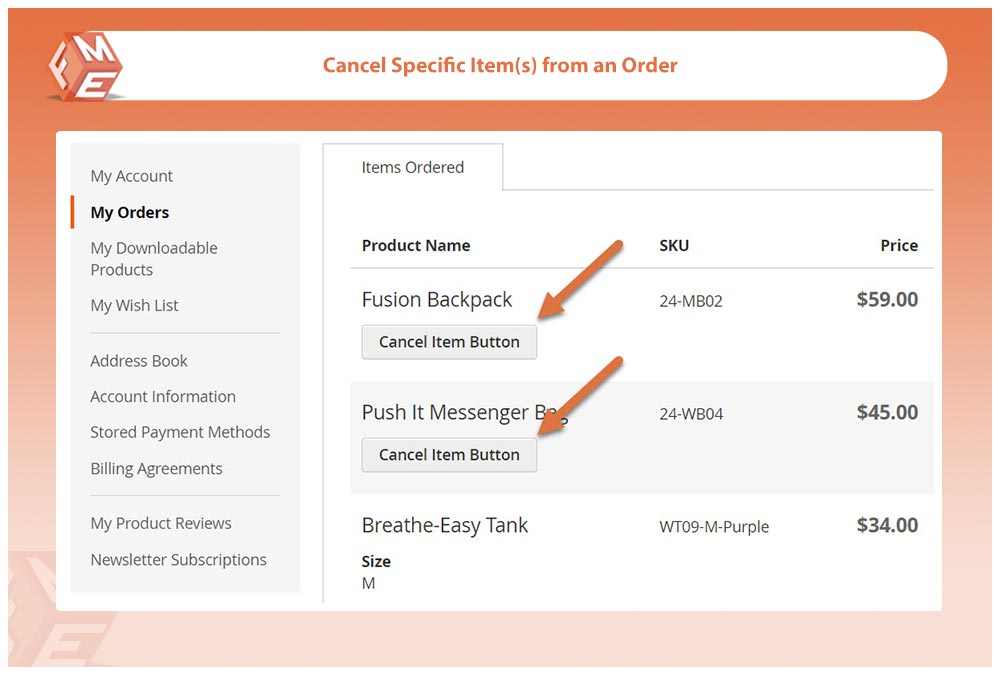Open My Wish List

[x=134, y=305]
